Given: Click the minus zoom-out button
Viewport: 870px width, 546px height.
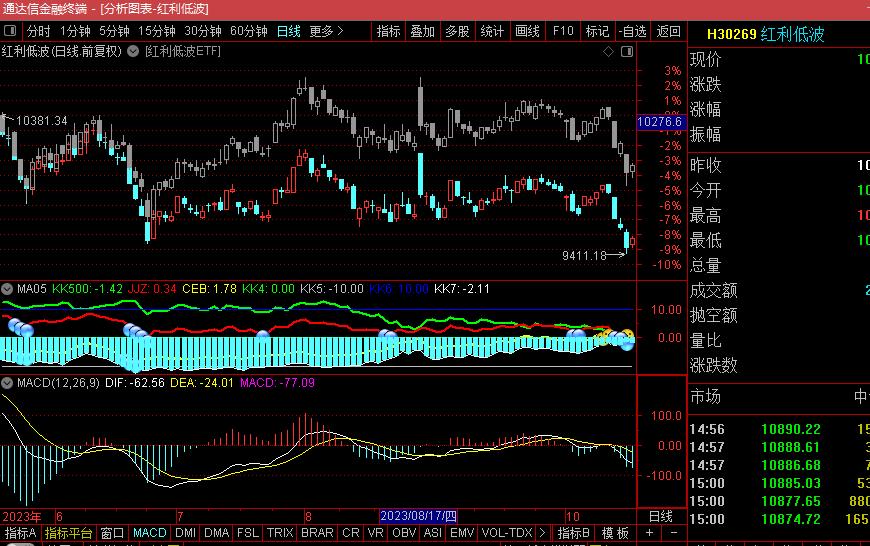Looking at the screenshot, I should click(x=674, y=533).
